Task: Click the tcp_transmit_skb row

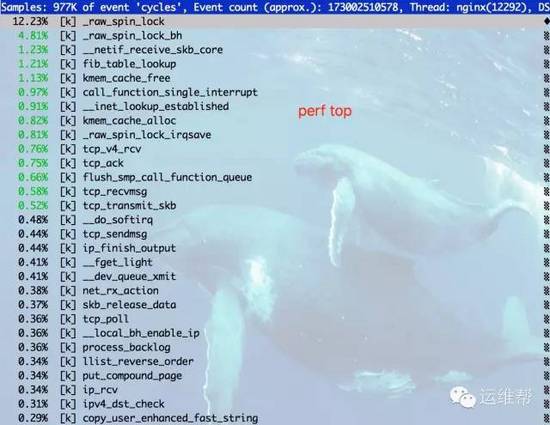Action: point(275,205)
